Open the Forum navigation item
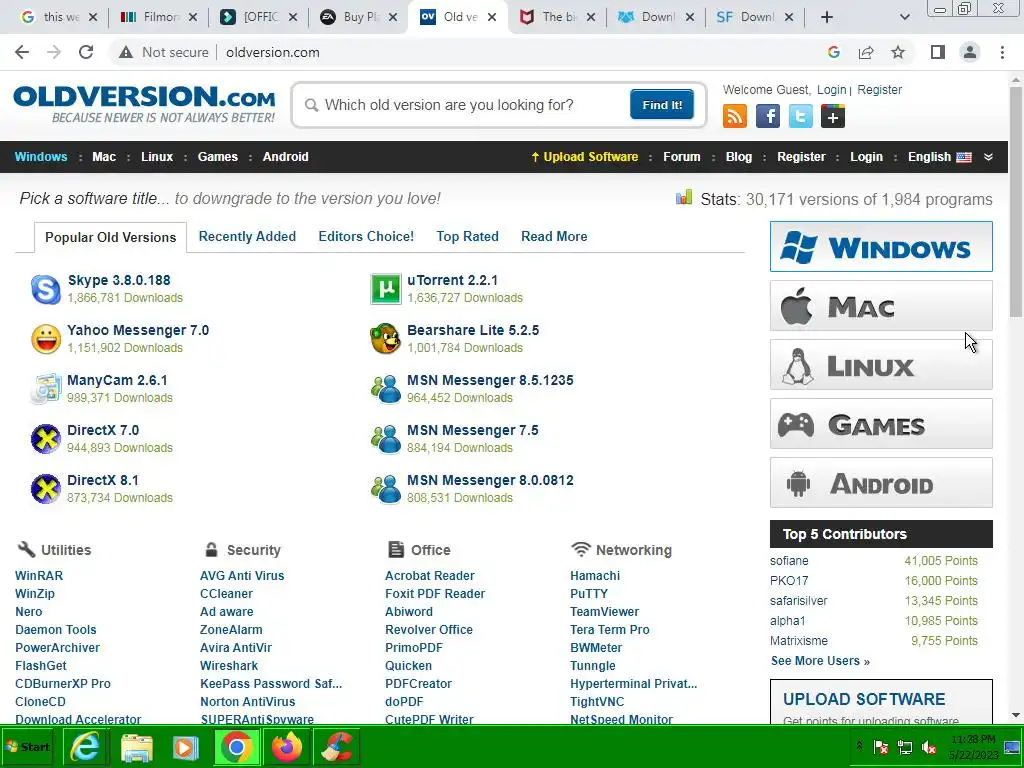 (681, 157)
